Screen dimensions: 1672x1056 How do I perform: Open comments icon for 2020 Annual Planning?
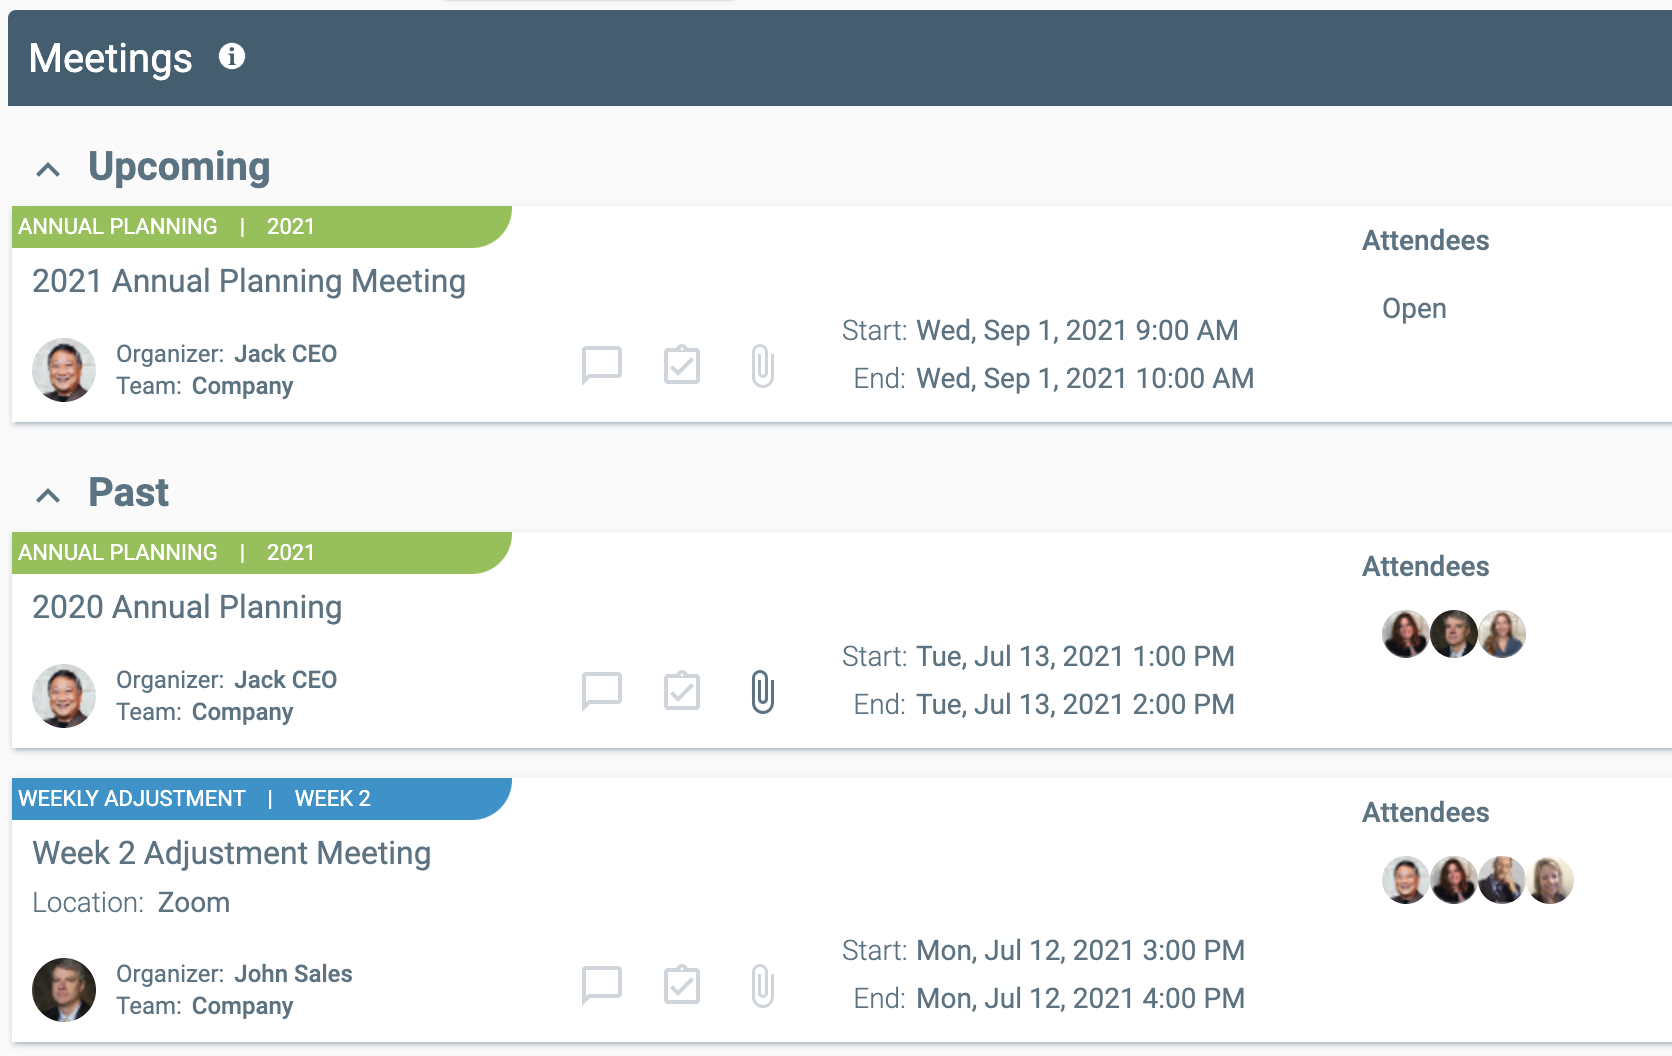602,692
